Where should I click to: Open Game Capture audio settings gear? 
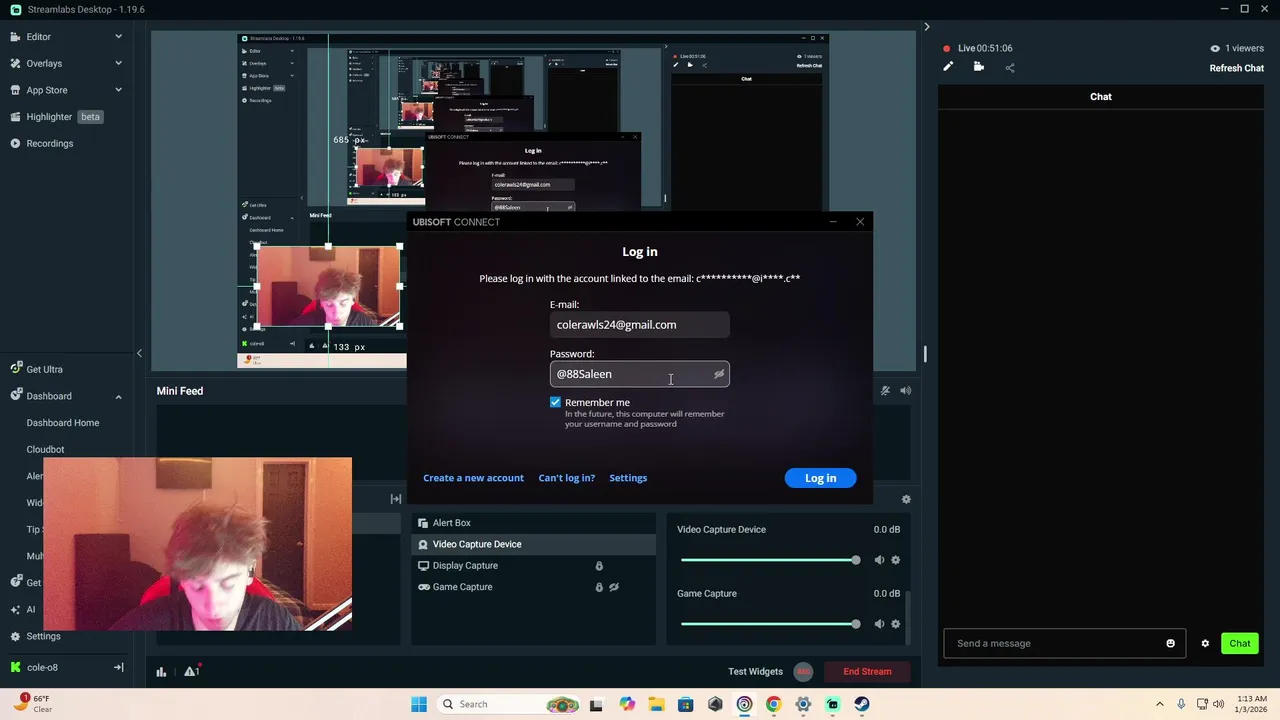895,624
